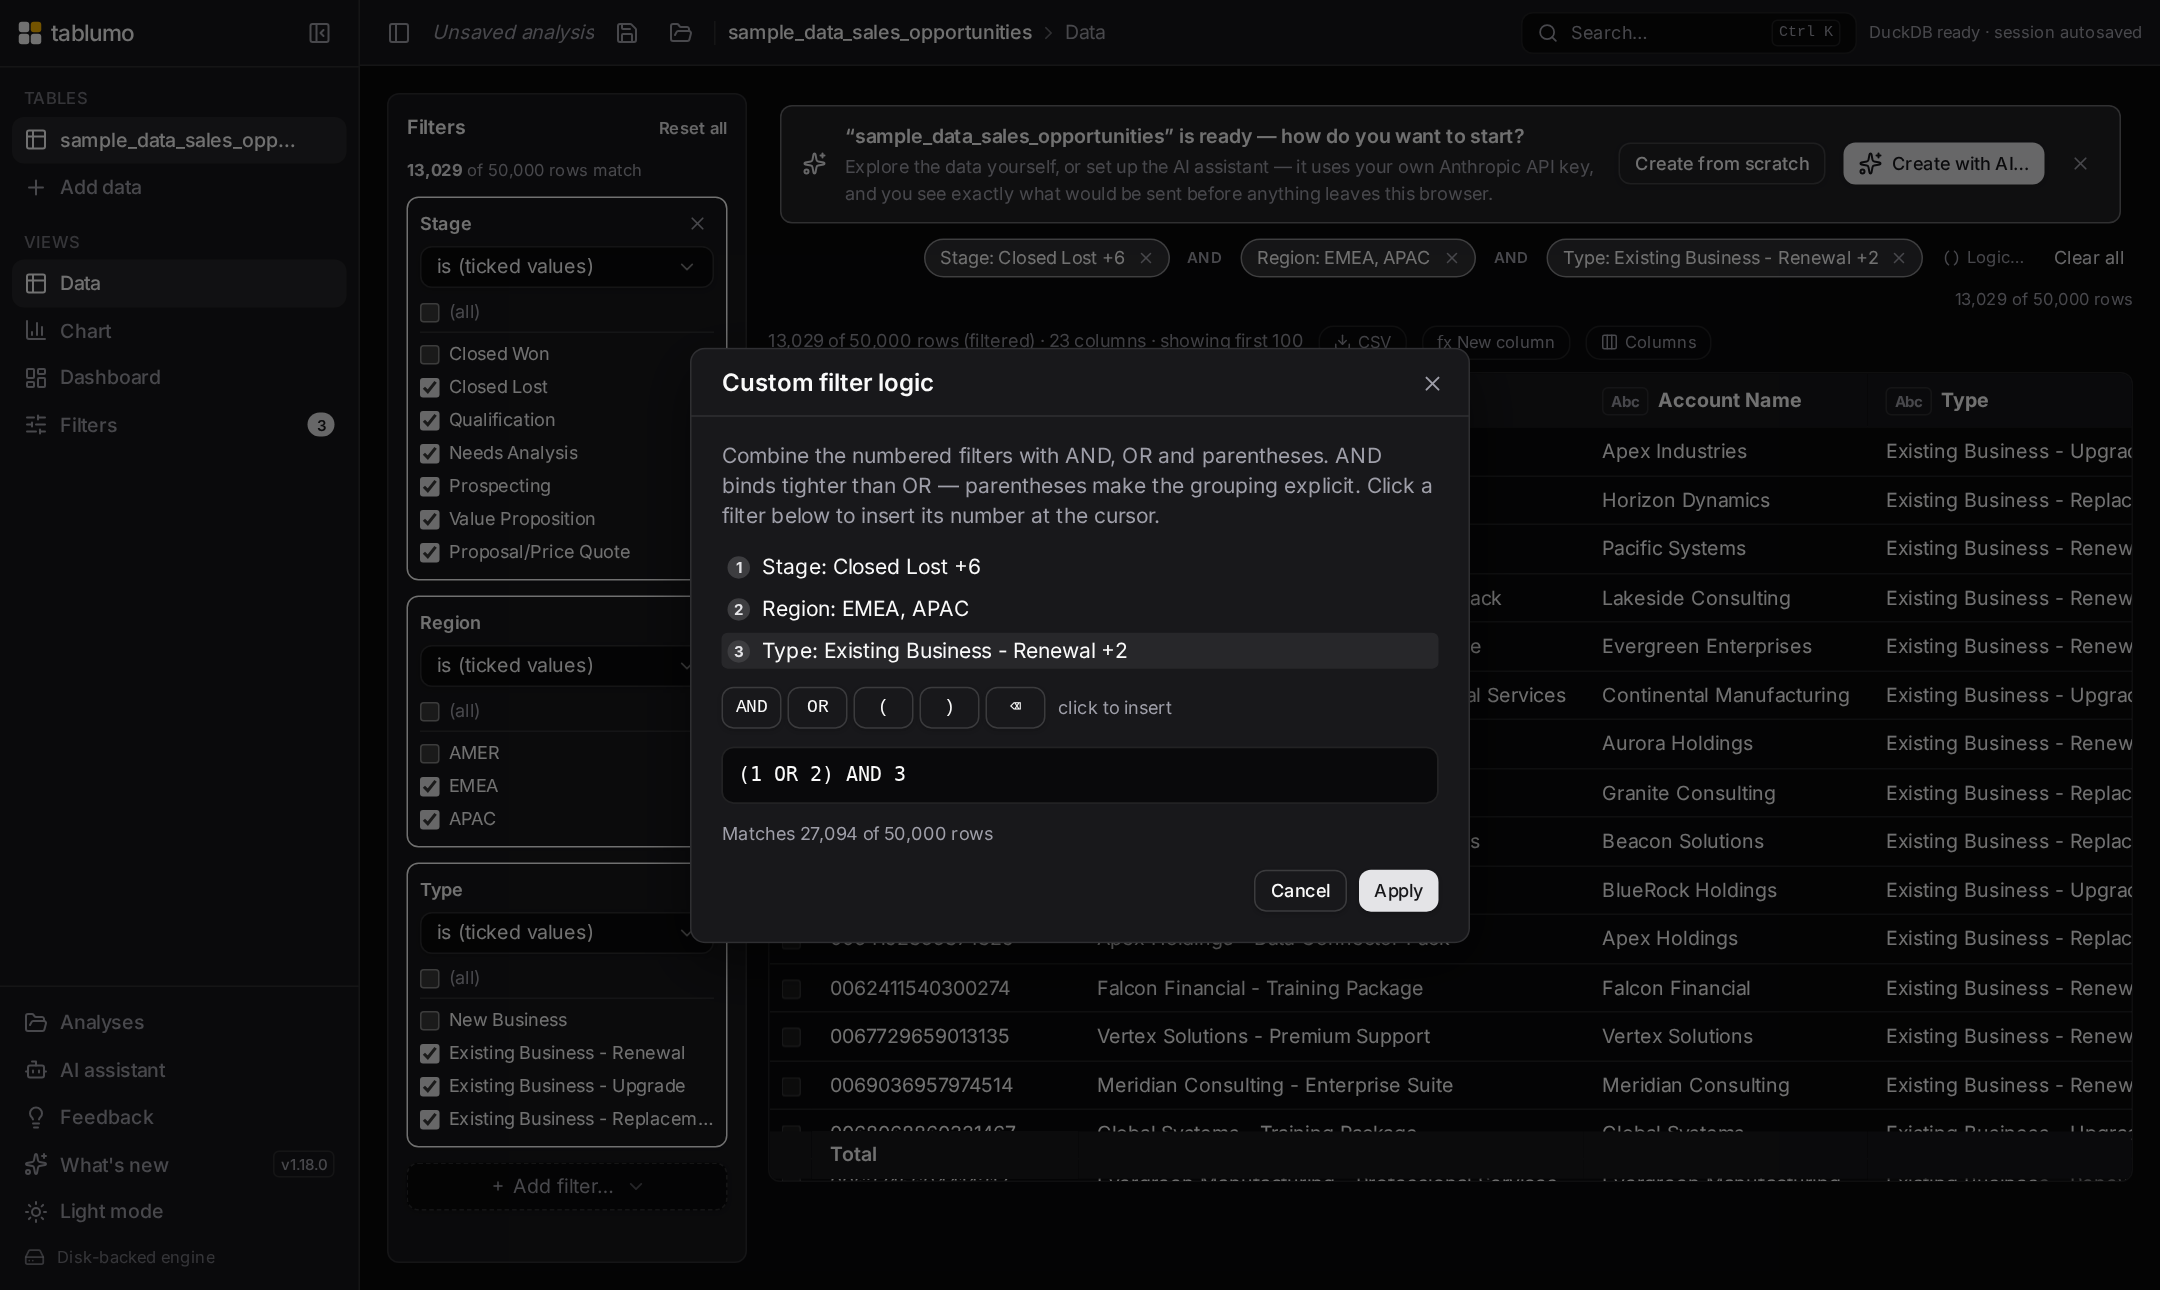Dismiss the getting started banner
The image size is (2160, 1290).
2080,164
